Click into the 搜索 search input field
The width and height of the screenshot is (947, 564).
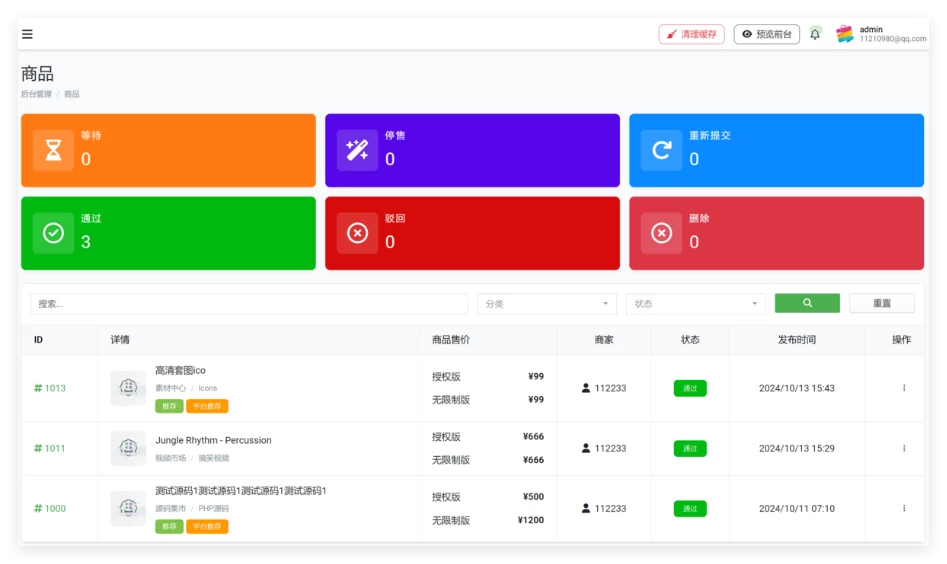(248, 304)
